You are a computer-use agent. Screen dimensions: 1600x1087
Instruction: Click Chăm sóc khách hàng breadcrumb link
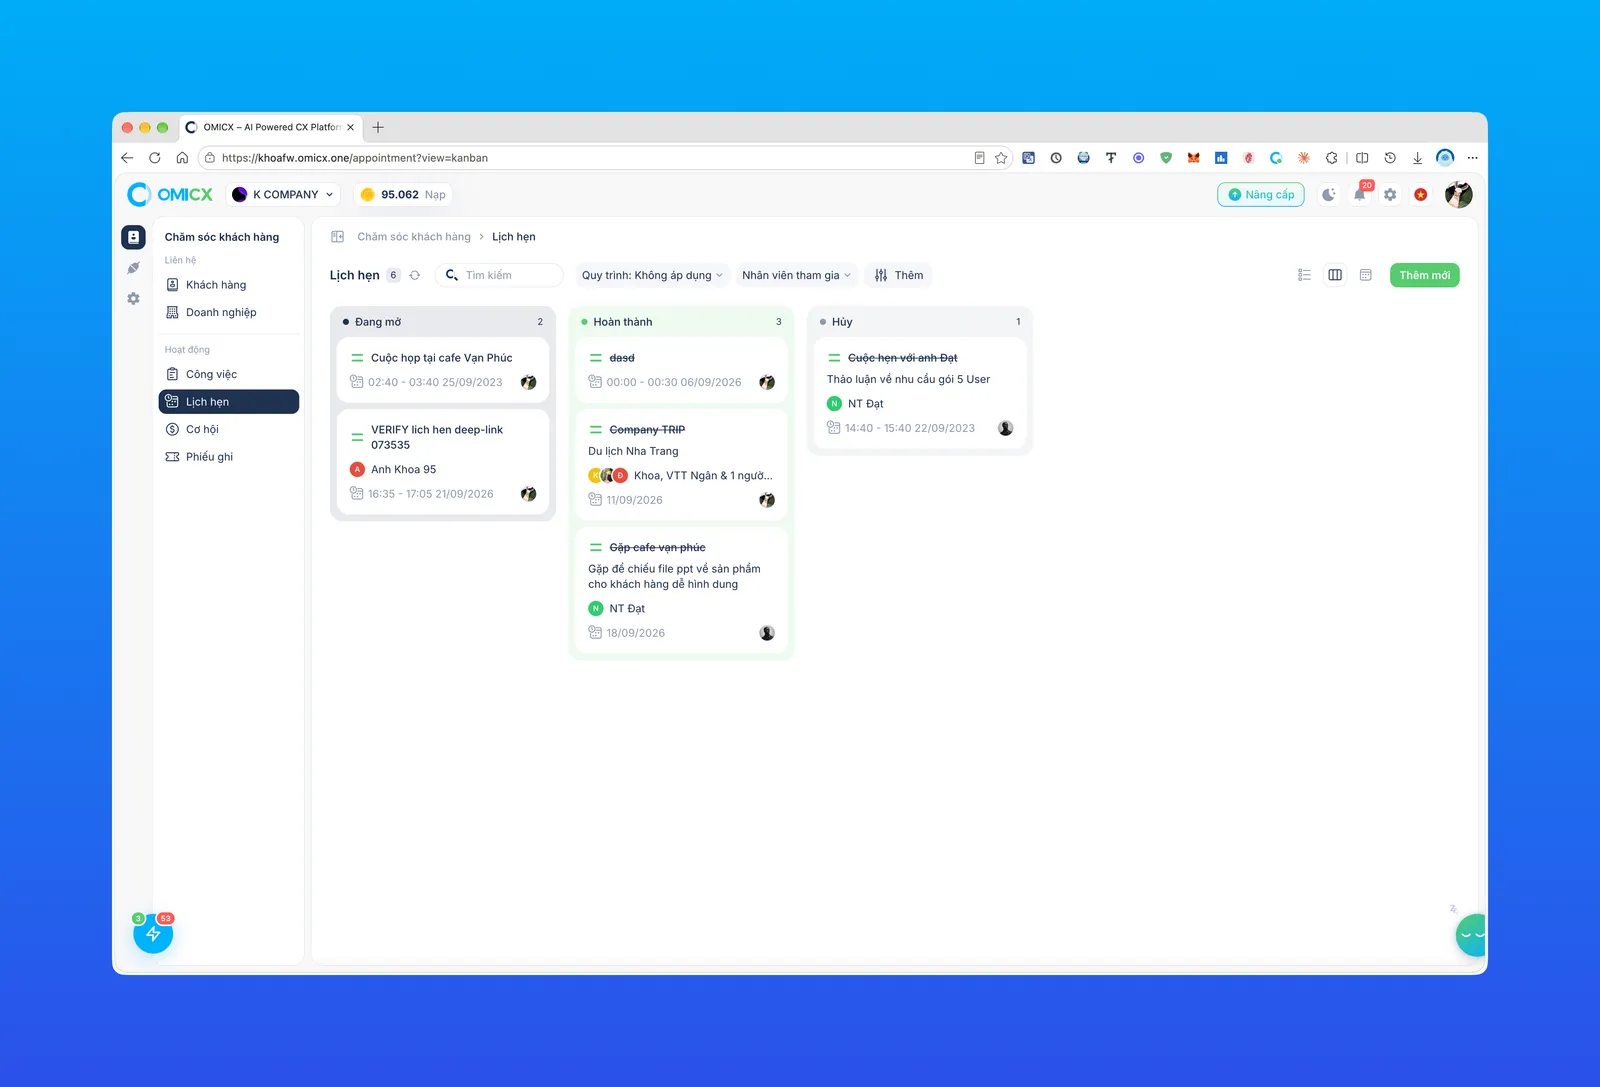pos(414,237)
